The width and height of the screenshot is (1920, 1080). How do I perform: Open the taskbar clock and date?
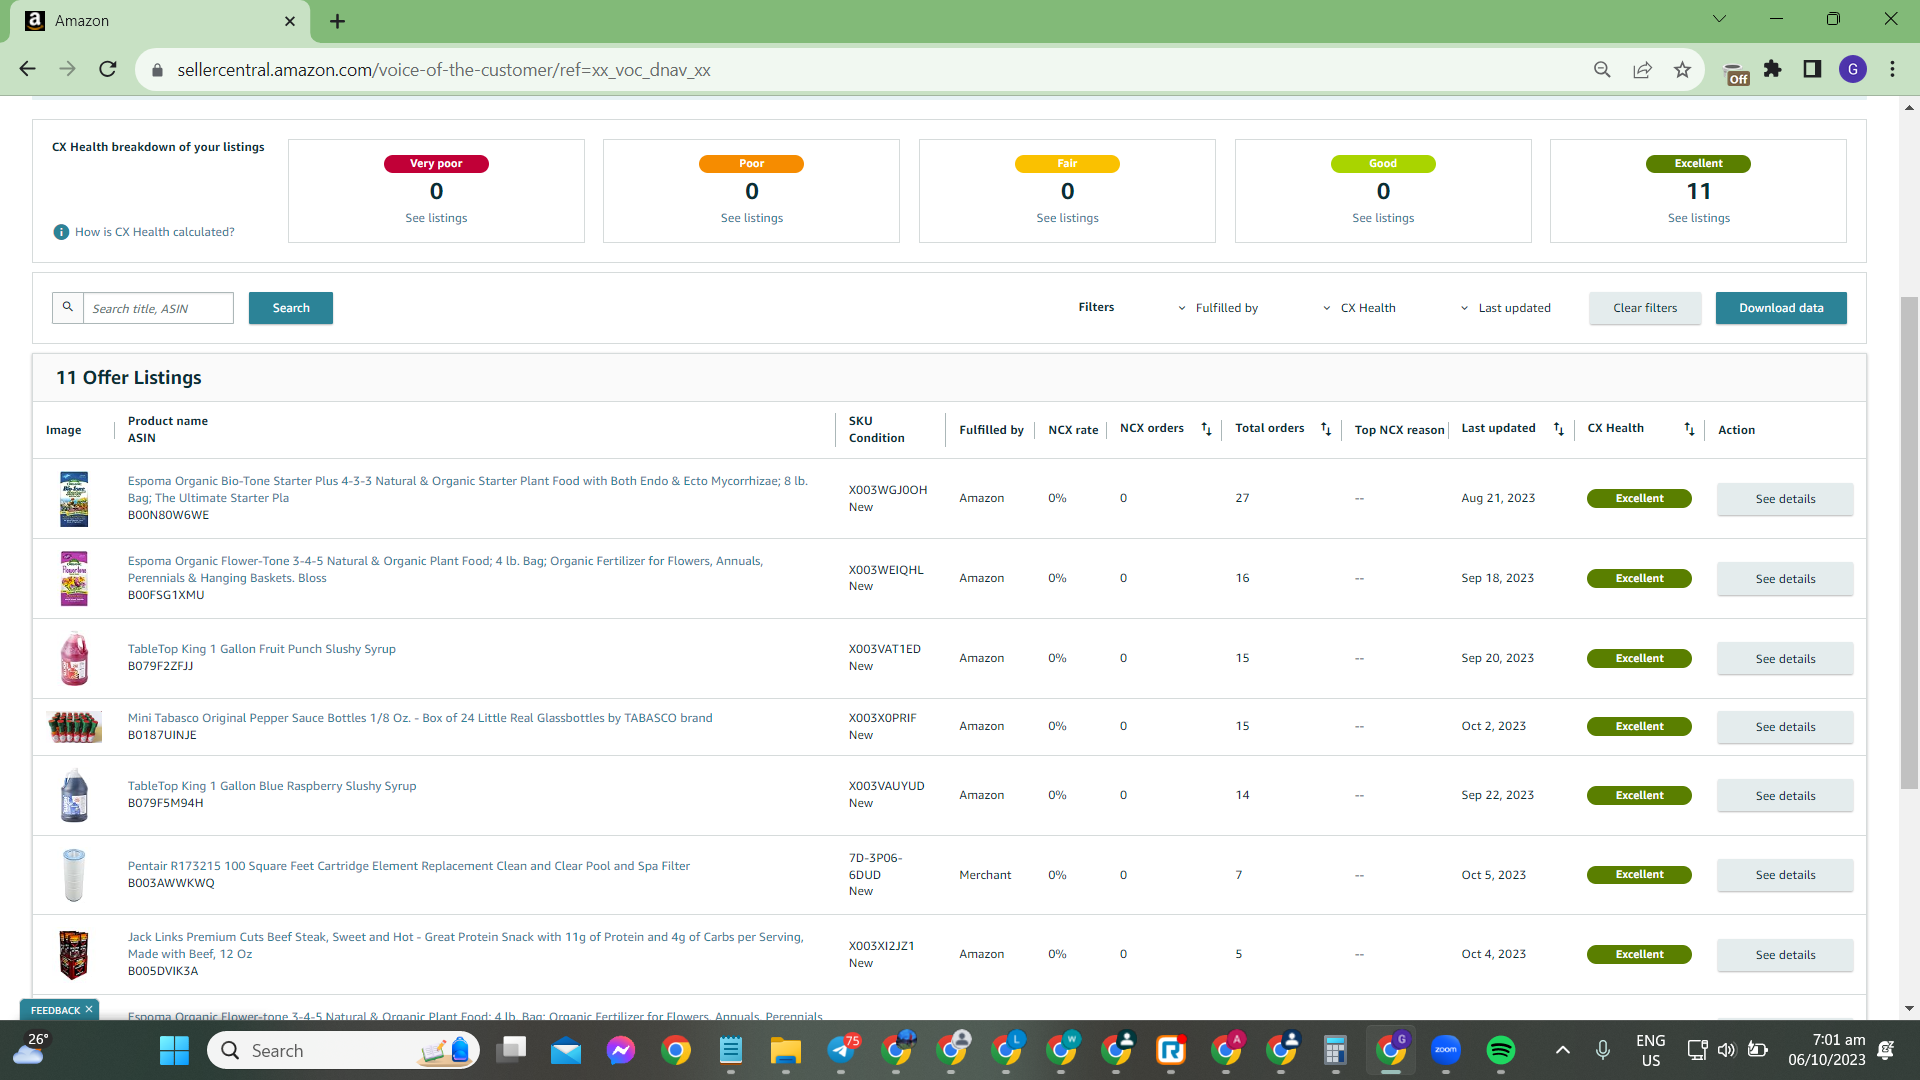1826,1050
